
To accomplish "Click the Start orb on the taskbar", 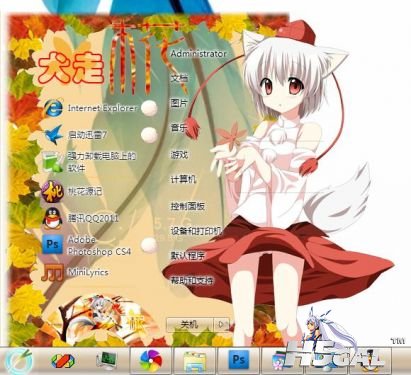I will 20,361.
